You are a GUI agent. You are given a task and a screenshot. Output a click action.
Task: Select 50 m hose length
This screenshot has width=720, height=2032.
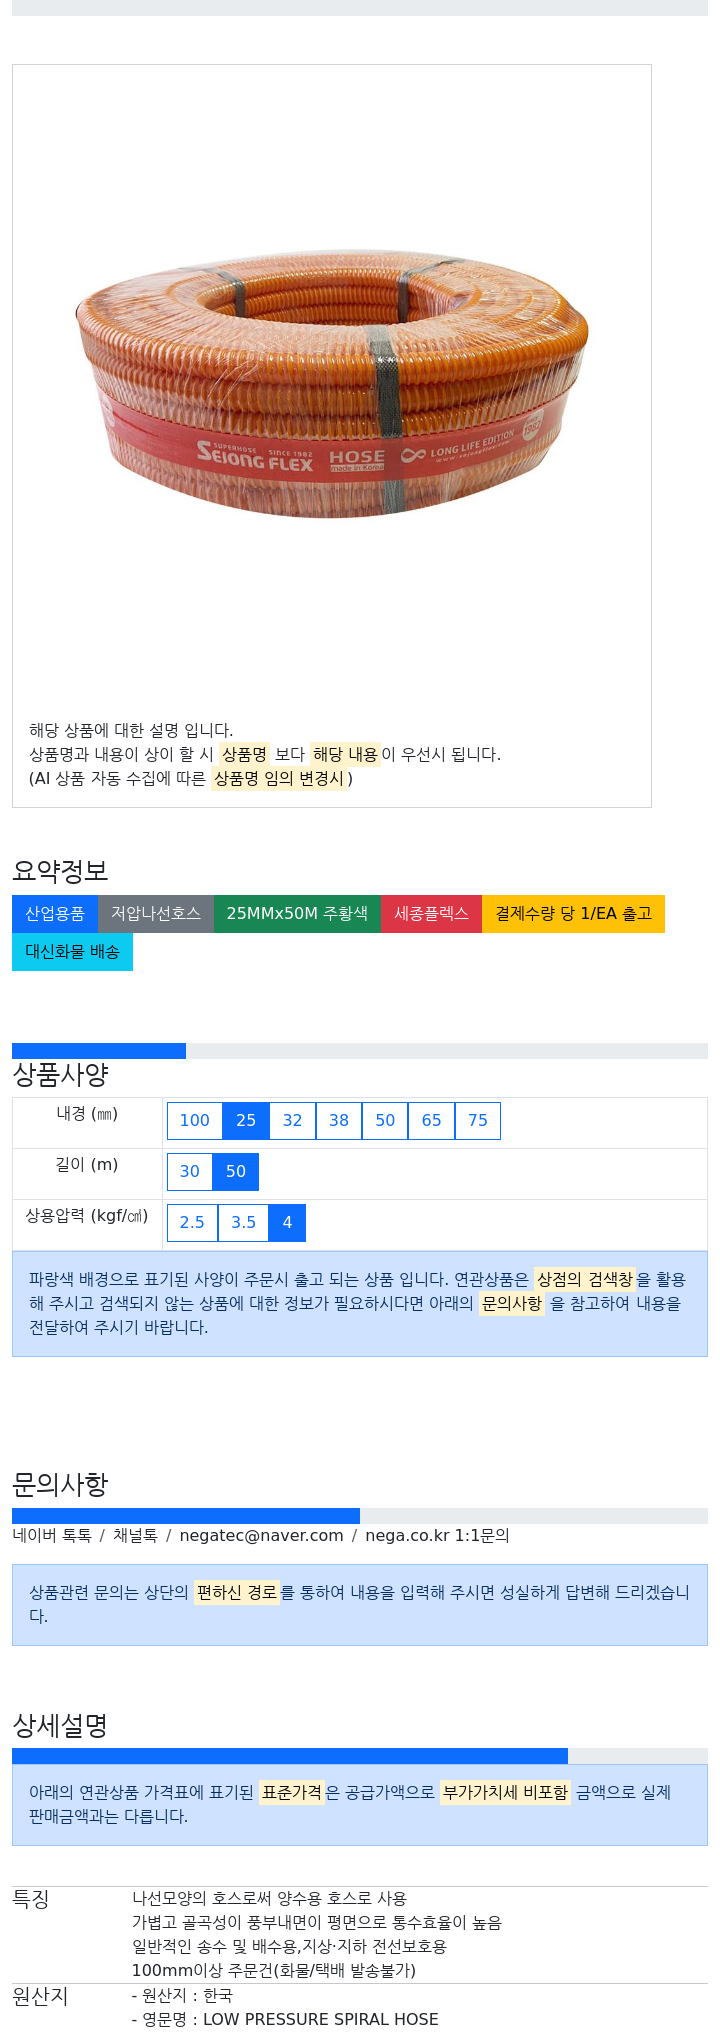point(236,1172)
